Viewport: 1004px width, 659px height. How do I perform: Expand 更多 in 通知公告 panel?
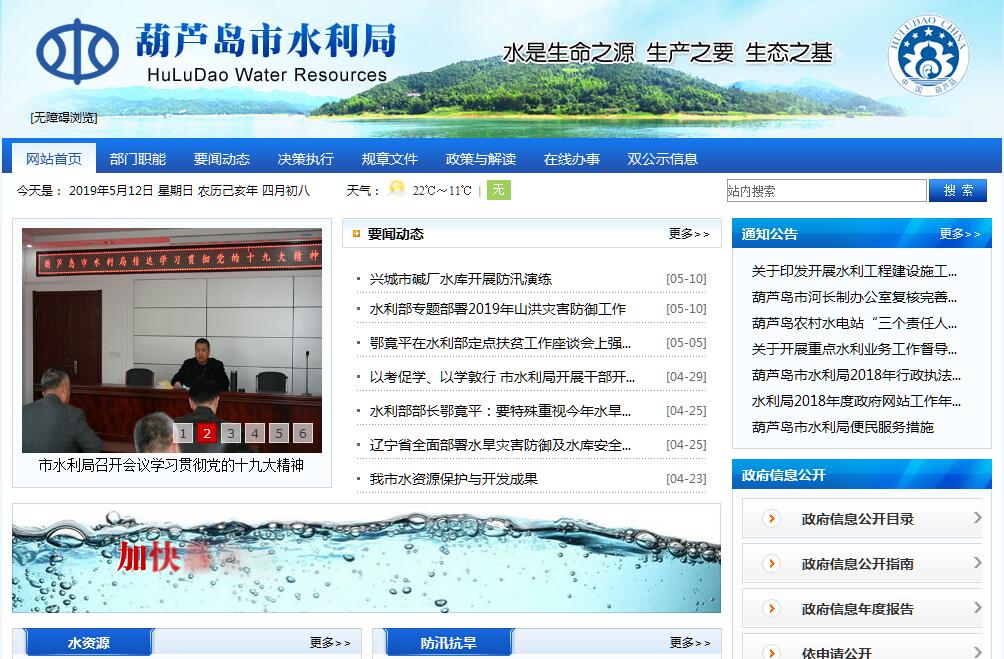coord(959,234)
